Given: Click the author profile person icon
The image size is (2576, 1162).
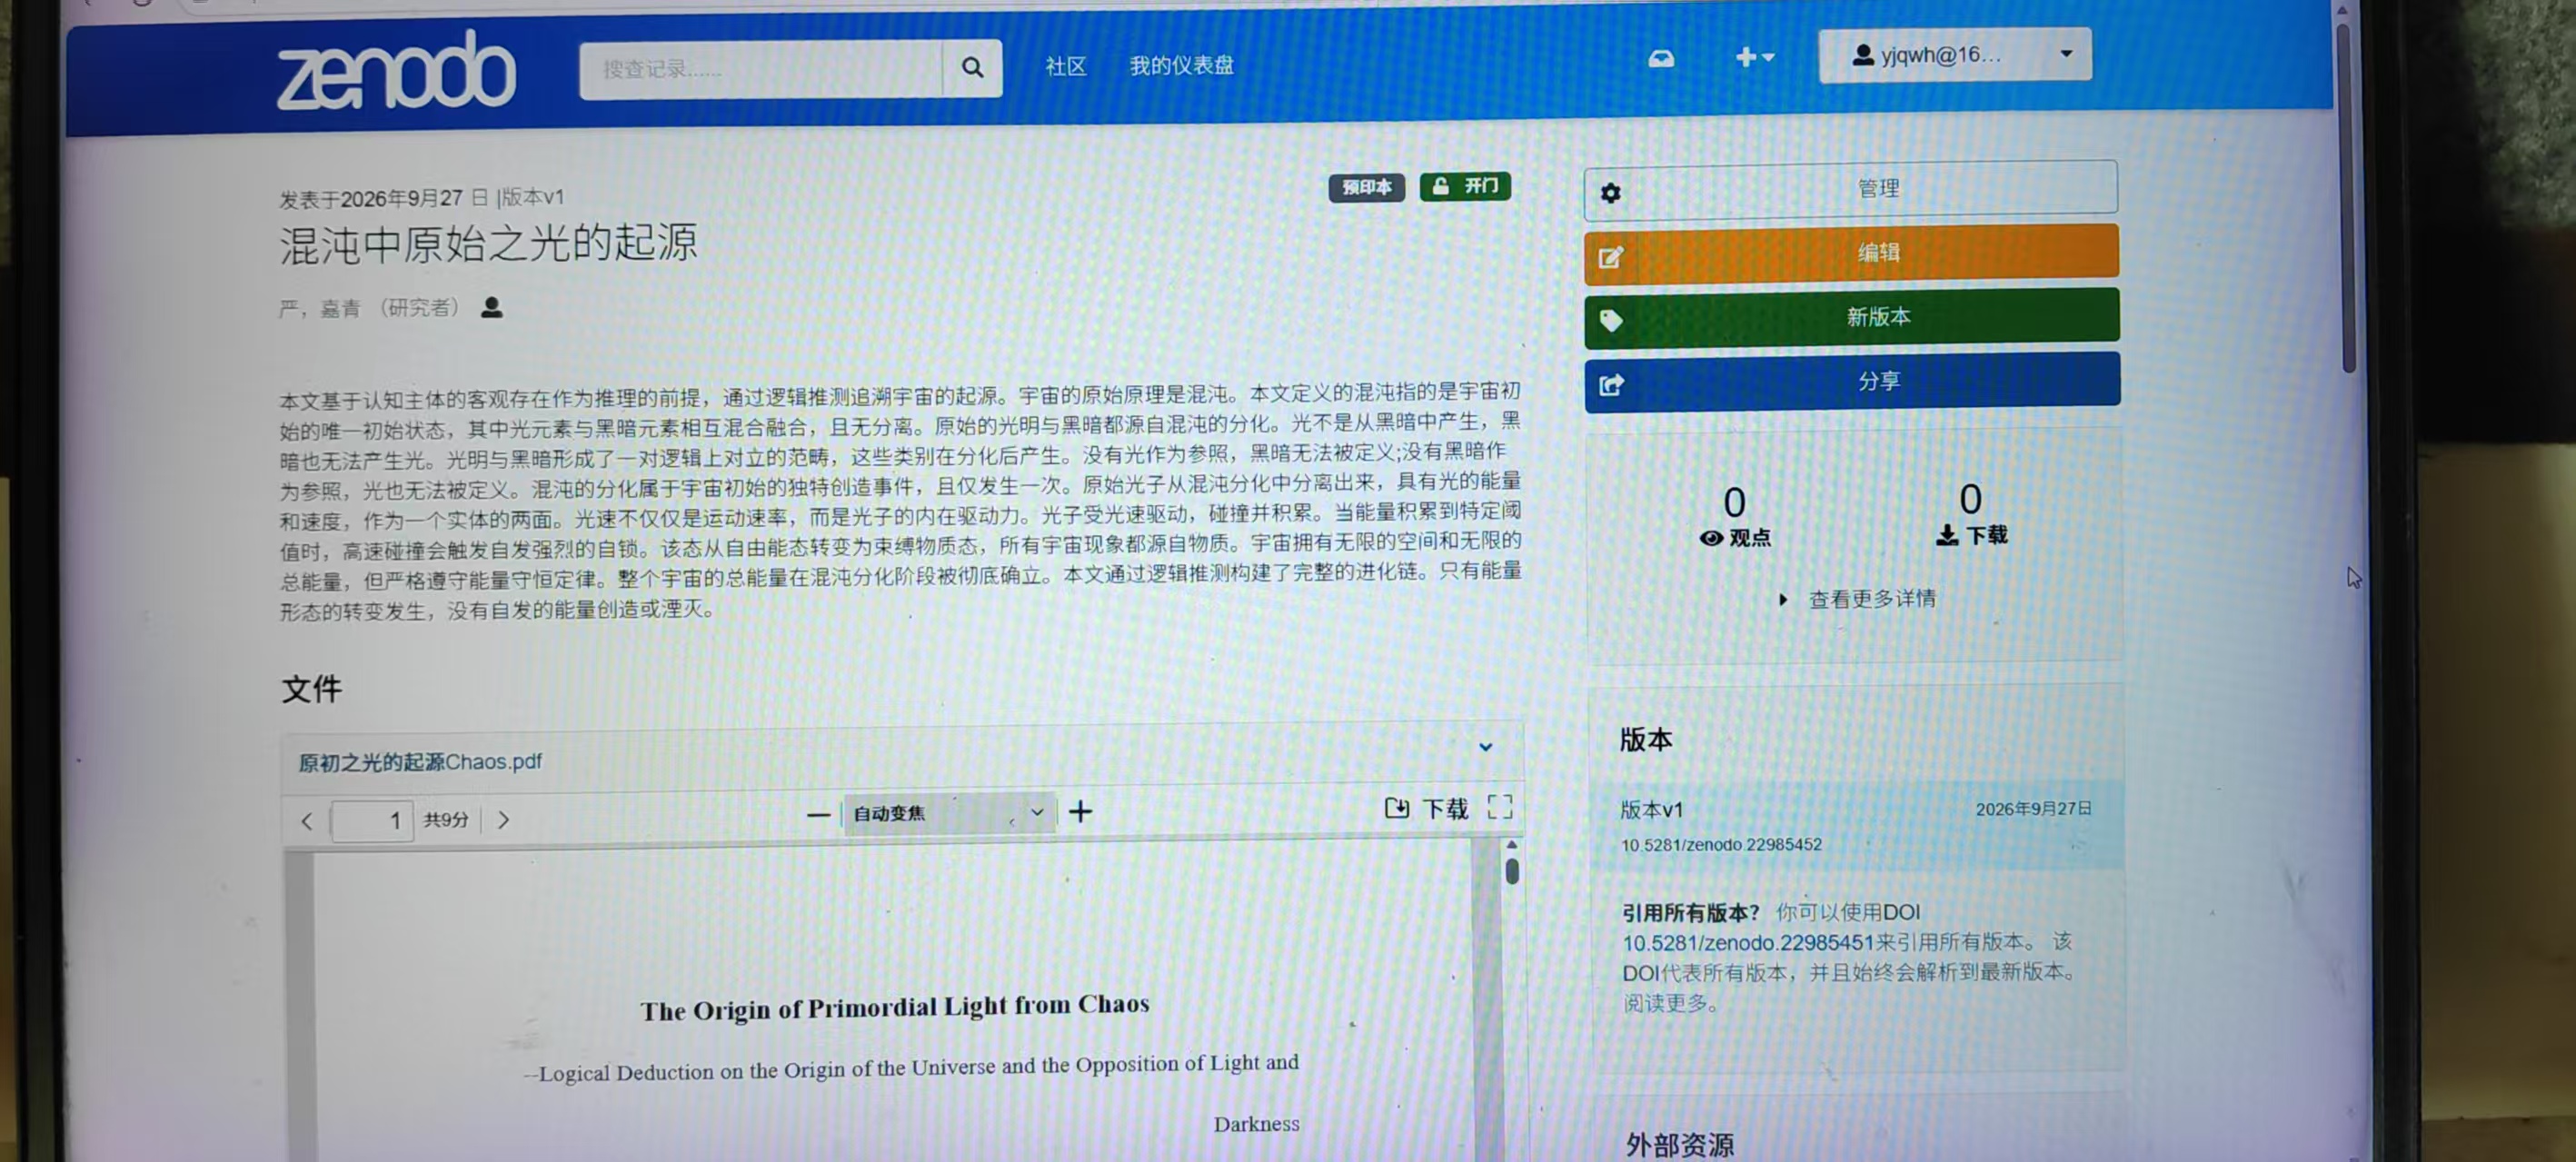Looking at the screenshot, I should point(491,307).
